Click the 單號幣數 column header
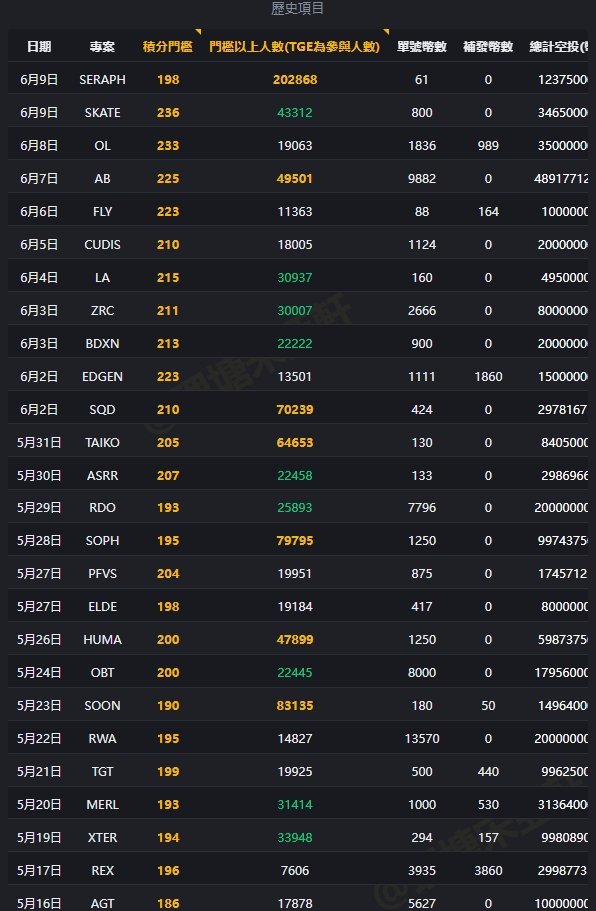The height and width of the screenshot is (911, 596). [422, 46]
